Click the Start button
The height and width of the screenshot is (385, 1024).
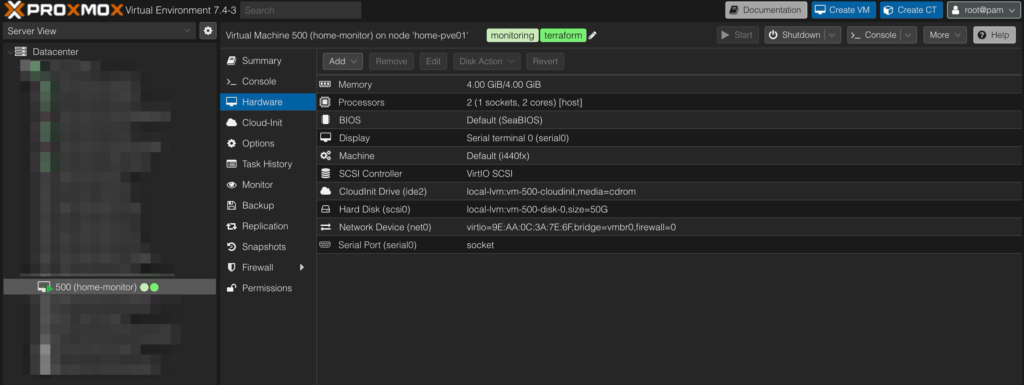(x=737, y=35)
